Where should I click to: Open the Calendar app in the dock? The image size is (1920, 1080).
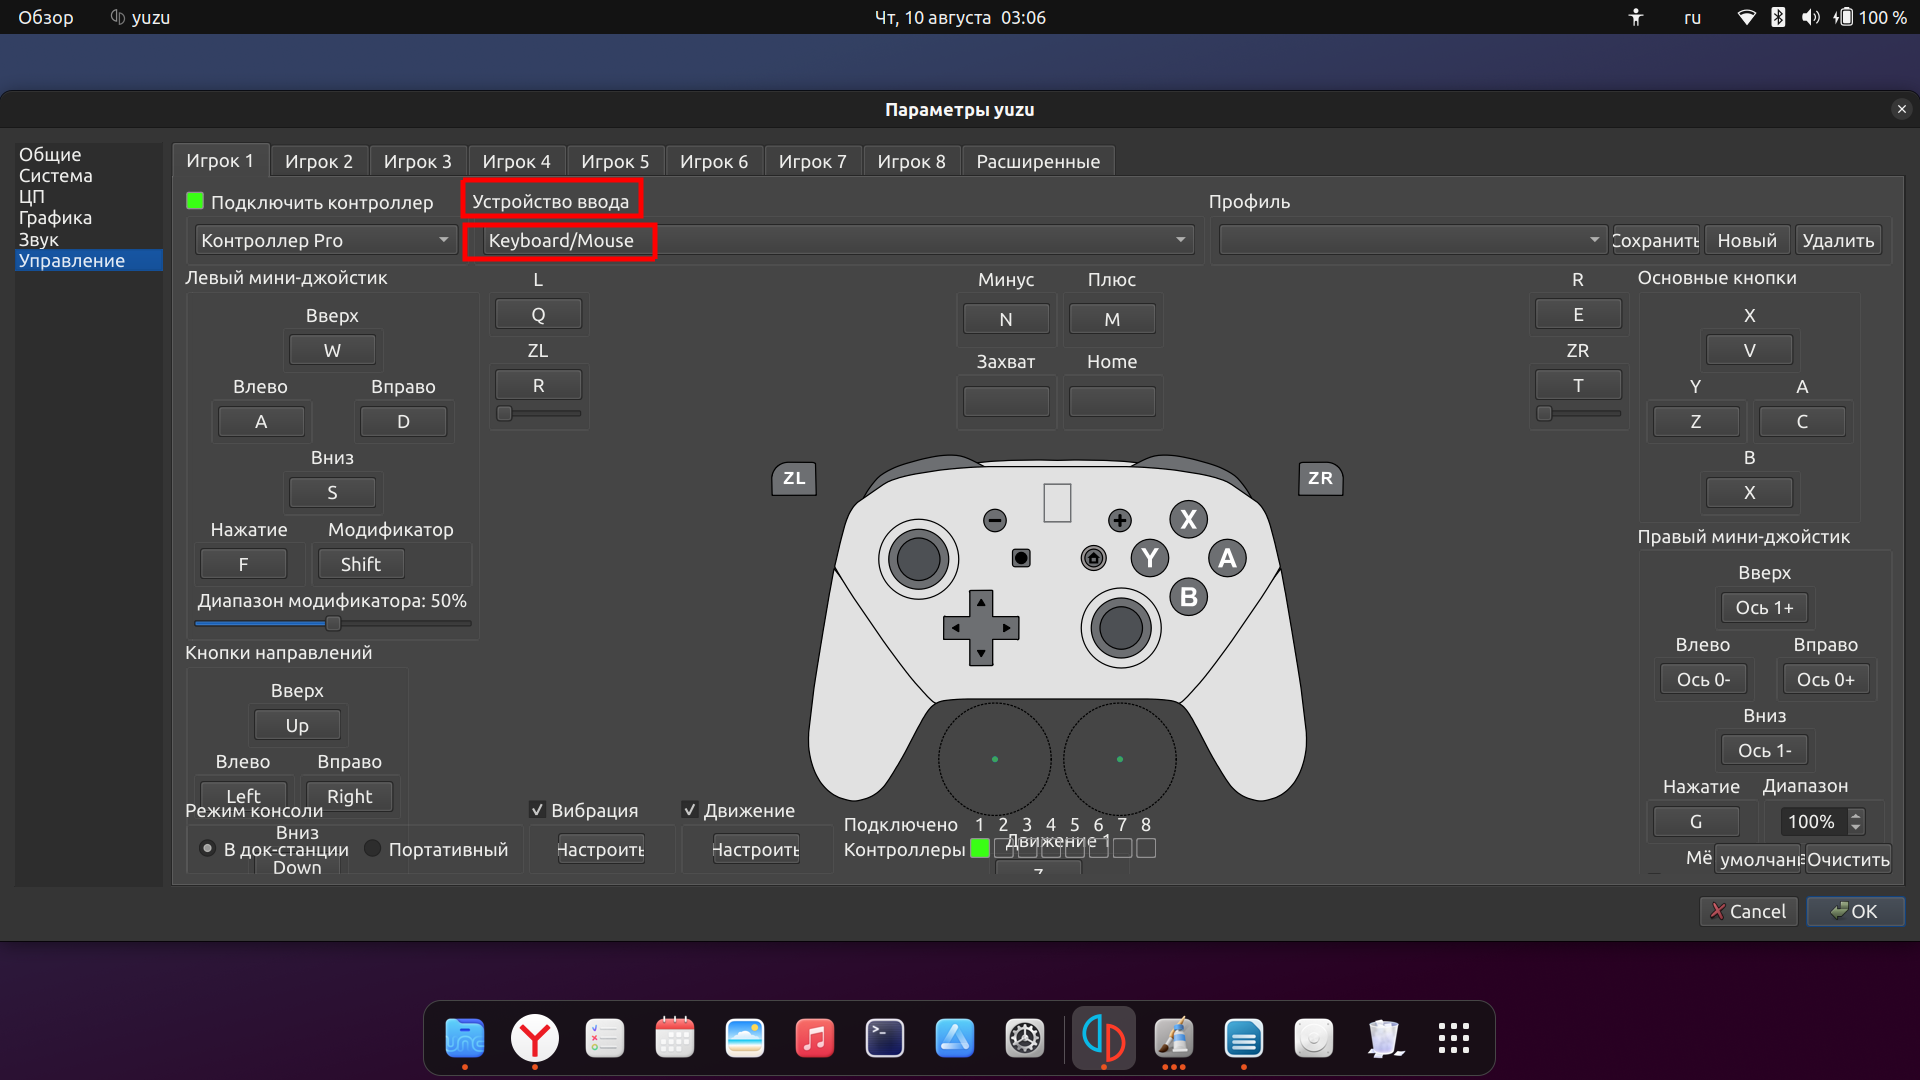[675, 1038]
